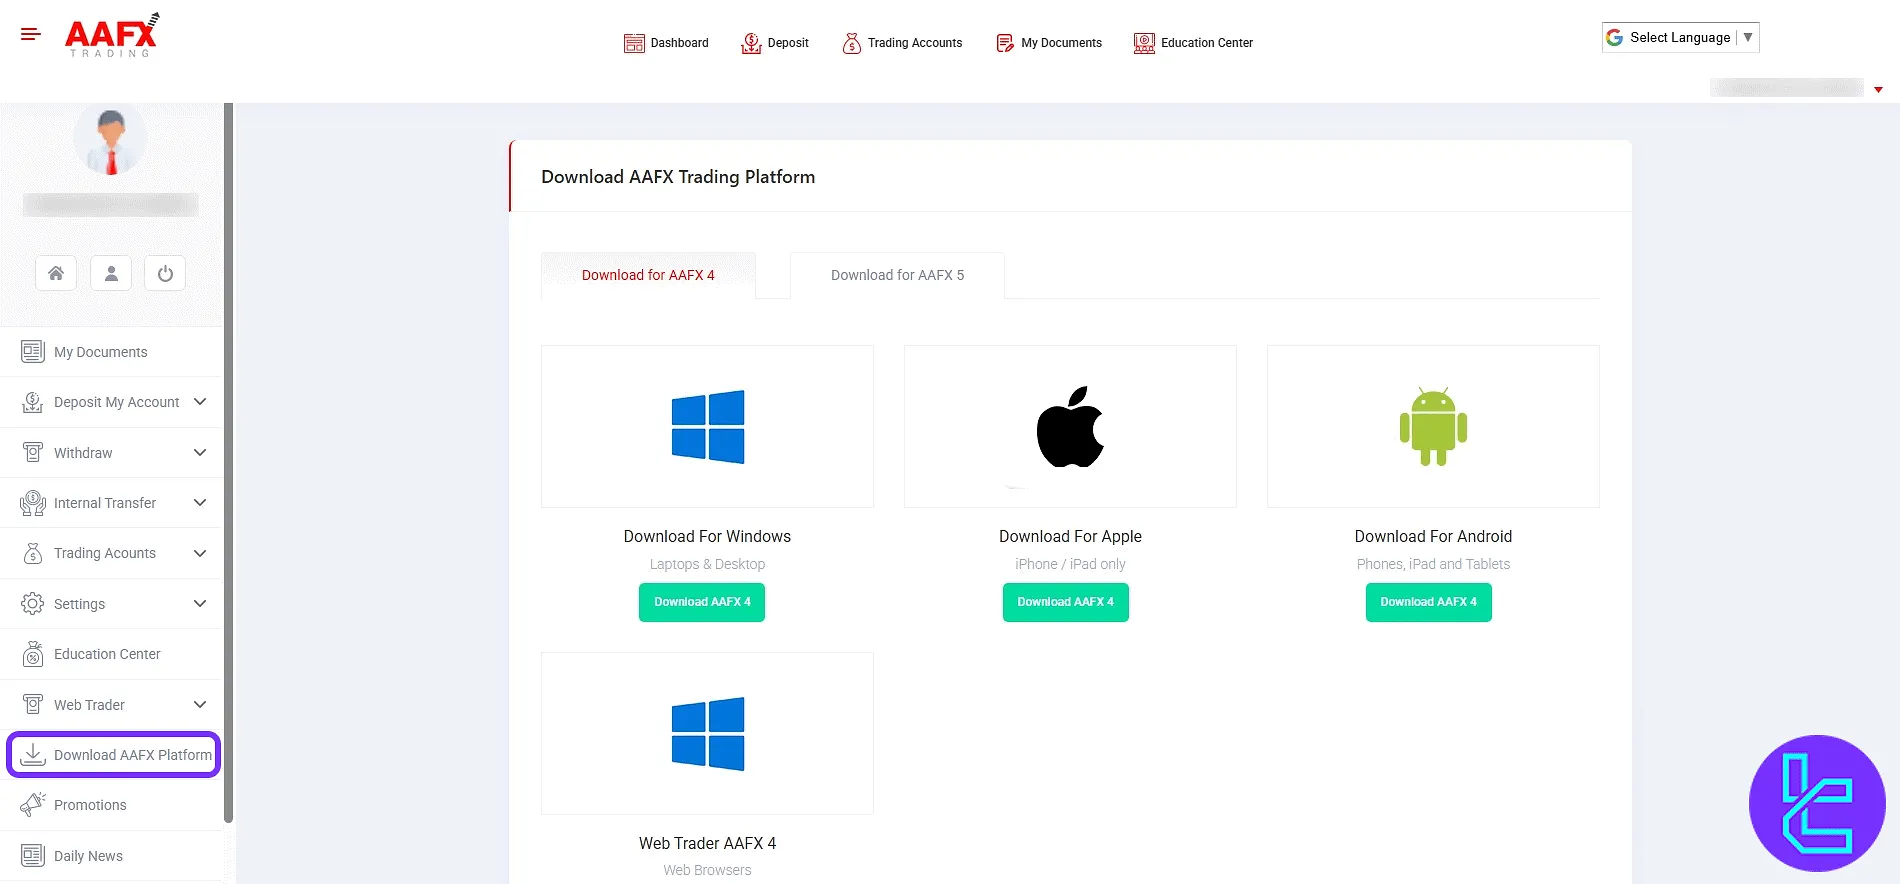Image resolution: width=1900 pixels, height=884 pixels.
Task: Select Download AAFX Platform sidebar item
Action: pos(113,755)
